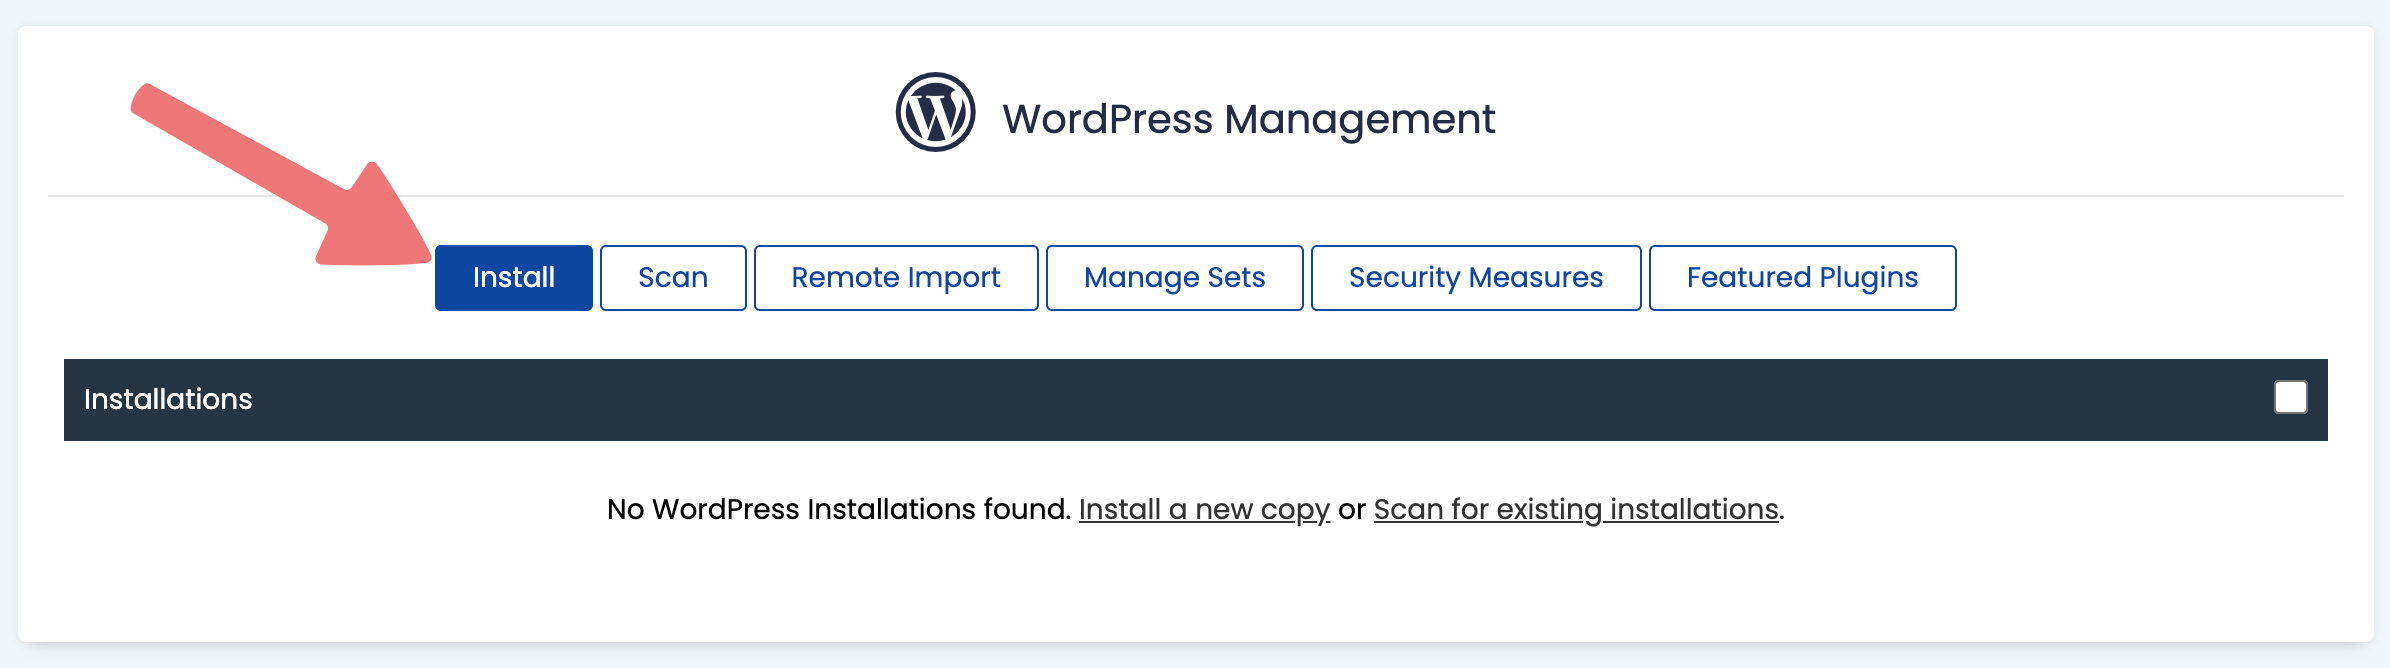Image resolution: width=2390 pixels, height=668 pixels.
Task: Follow the 'Install a new copy' link
Action: pos(1204,510)
